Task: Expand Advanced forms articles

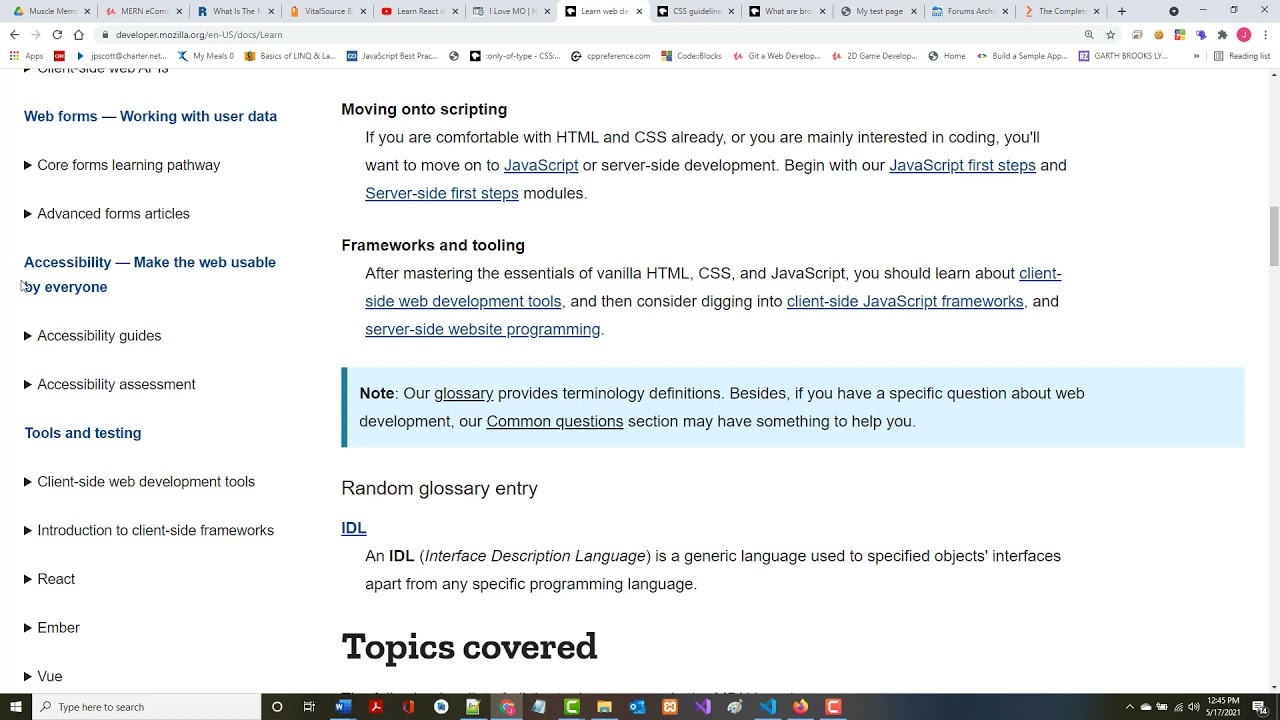Action: point(107,213)
